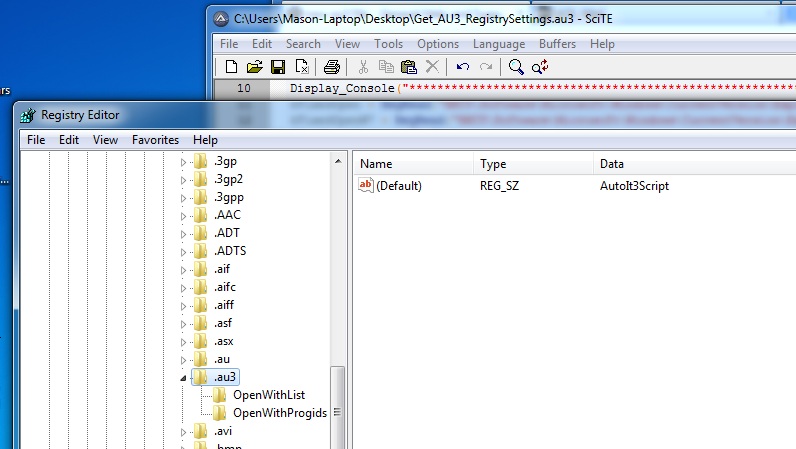Click the Print icon in the SciTE toolbar

pos(332,67)
